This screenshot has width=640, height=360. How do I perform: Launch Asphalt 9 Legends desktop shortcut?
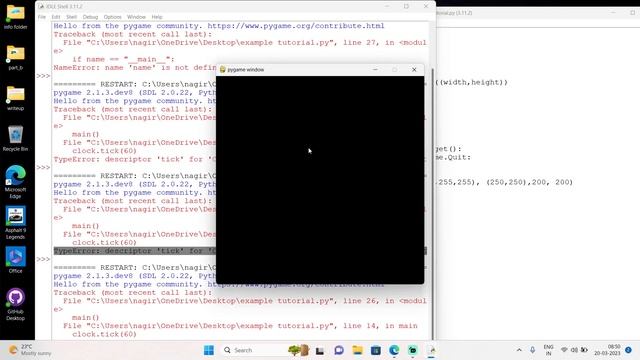tap(16, 223)
